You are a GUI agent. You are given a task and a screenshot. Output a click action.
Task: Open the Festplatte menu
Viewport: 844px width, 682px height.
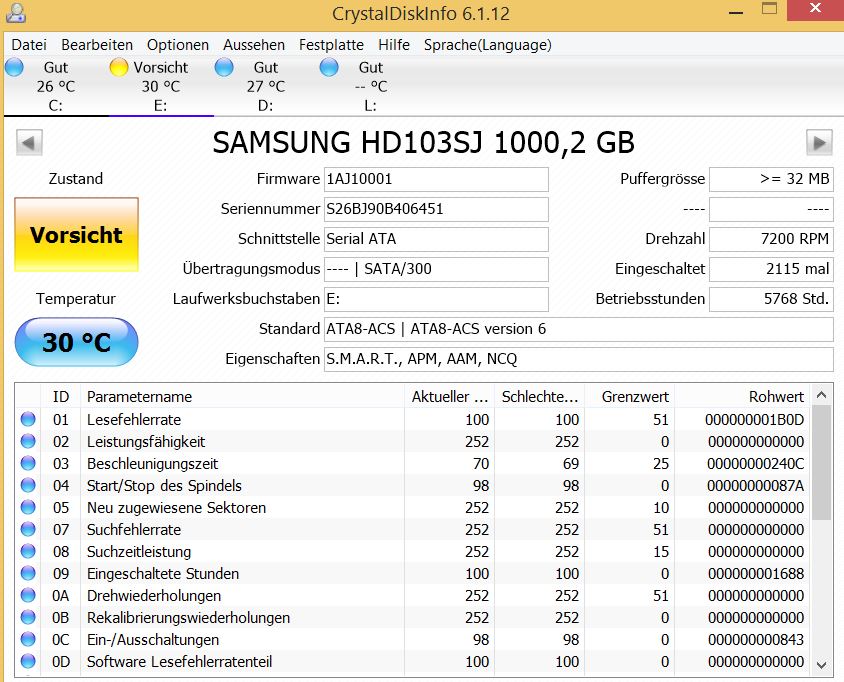(332, 45)
